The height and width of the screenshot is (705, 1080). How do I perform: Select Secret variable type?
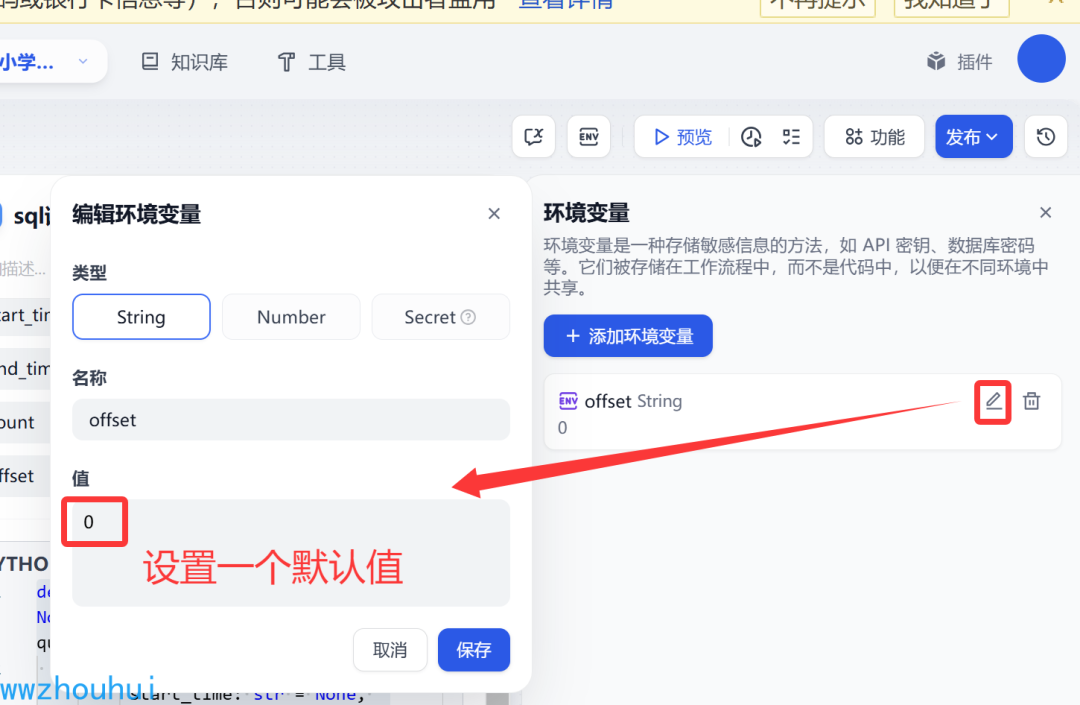point(440,317)
